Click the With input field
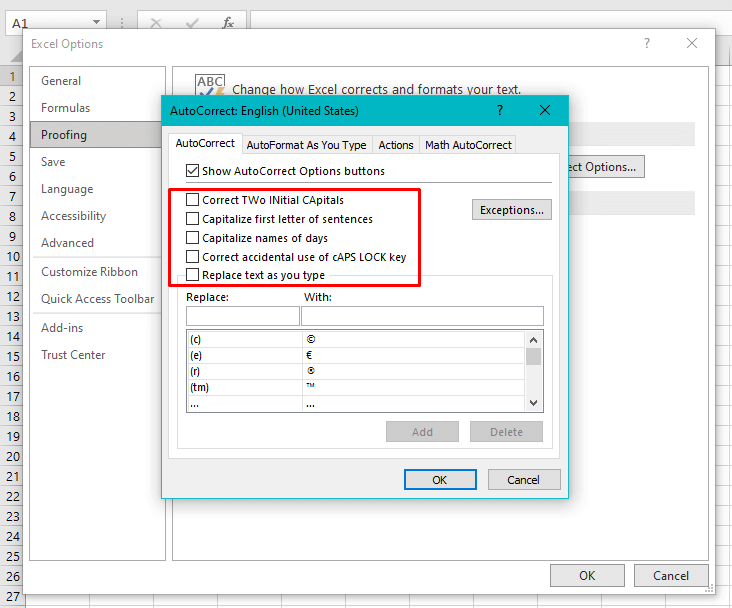 (x=422, y=316)
